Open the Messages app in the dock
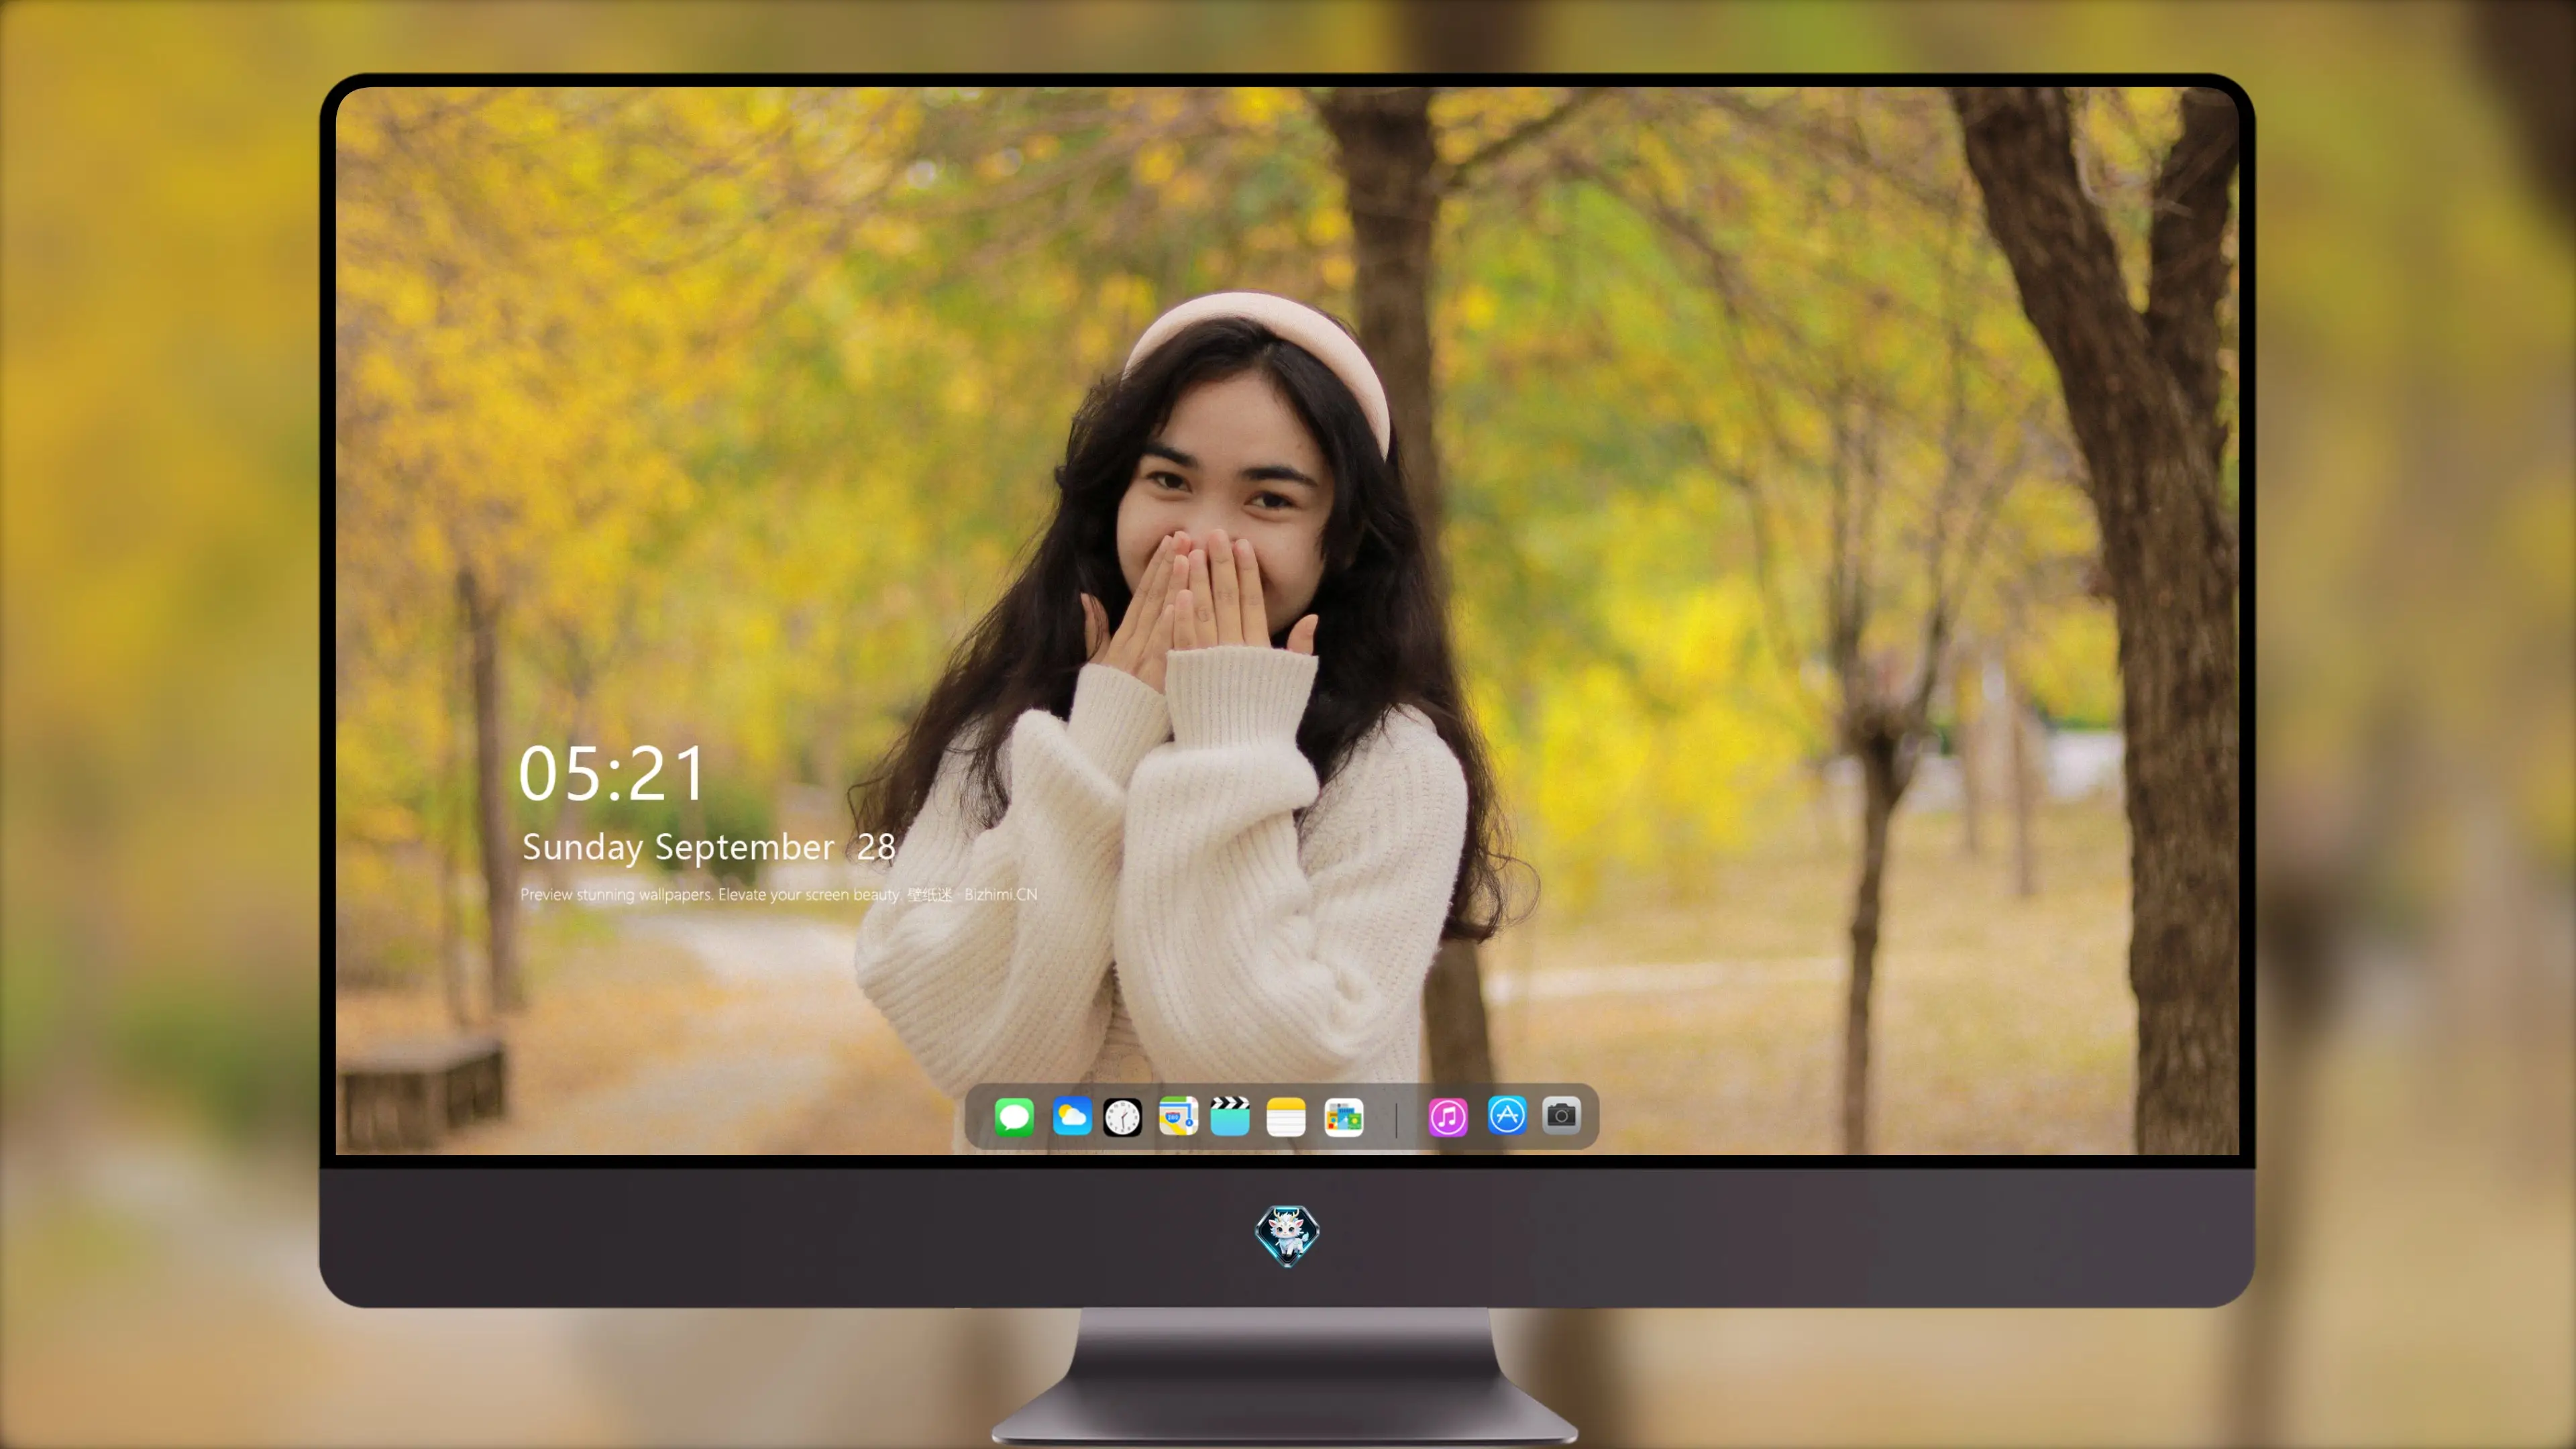Viewport: 2576px width, 1449px height. click(x=1014, y=1116)
